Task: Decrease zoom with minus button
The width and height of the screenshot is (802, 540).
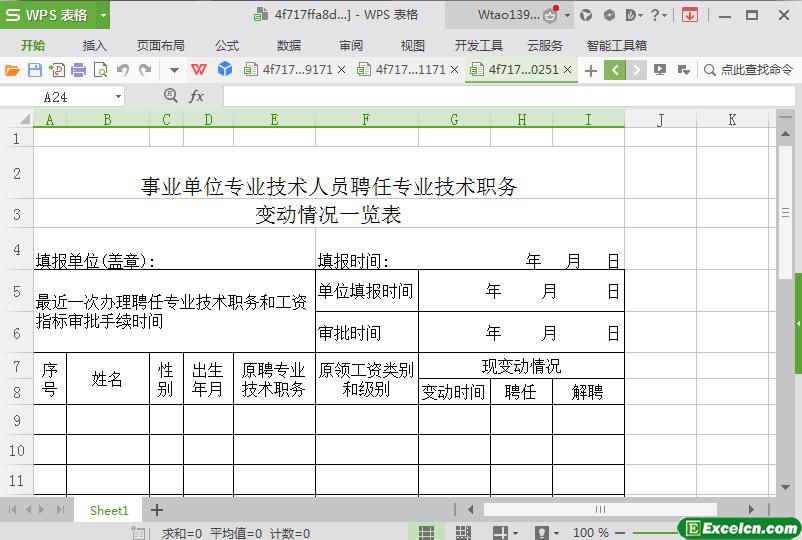Action: click(620, 533)
